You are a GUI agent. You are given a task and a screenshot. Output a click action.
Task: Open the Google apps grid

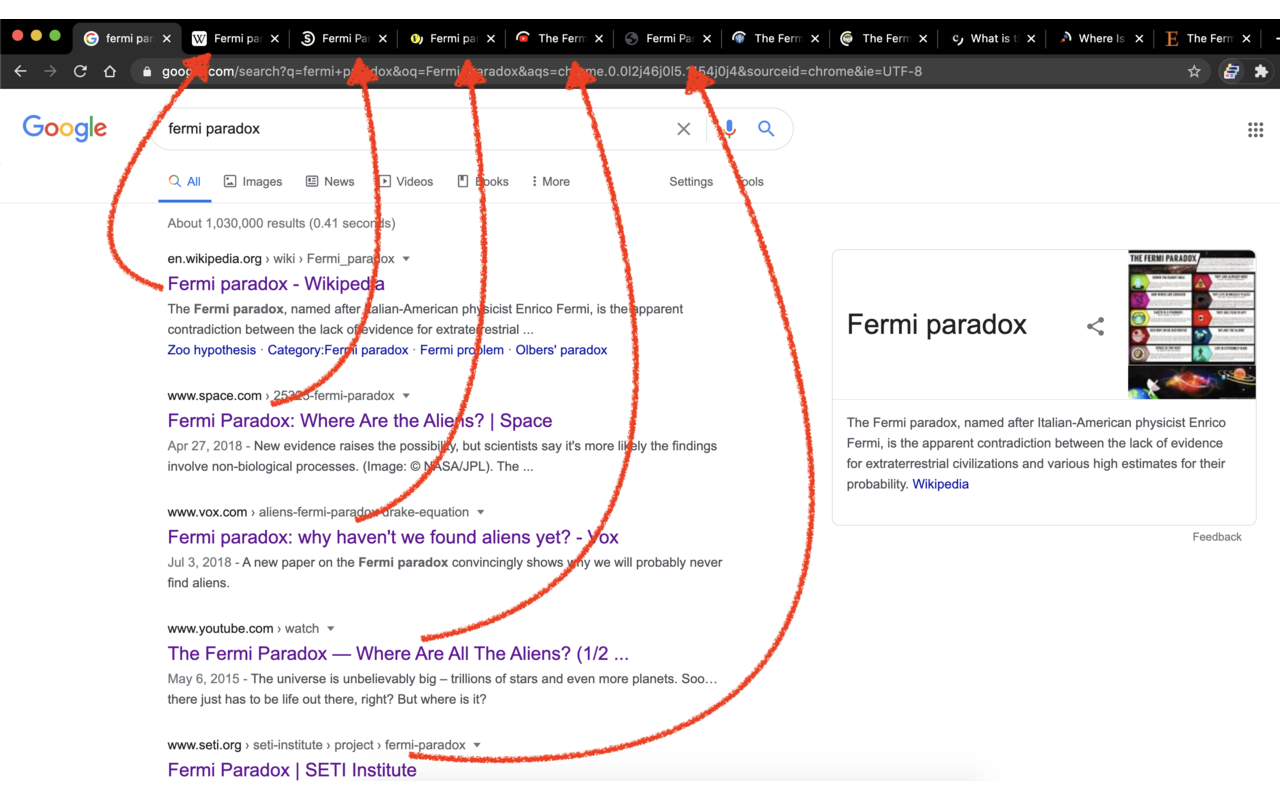(x=1255, y=129)
